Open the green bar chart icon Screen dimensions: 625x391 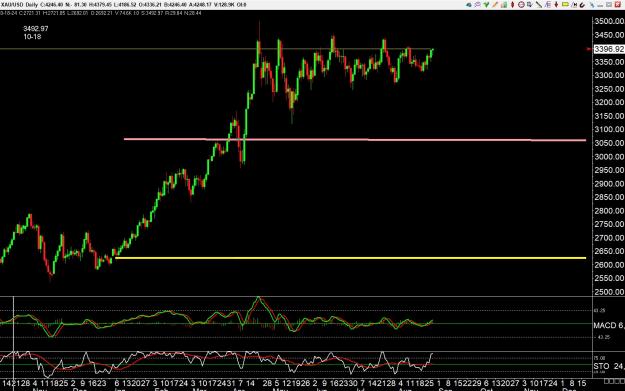click(x=504, y=5)
